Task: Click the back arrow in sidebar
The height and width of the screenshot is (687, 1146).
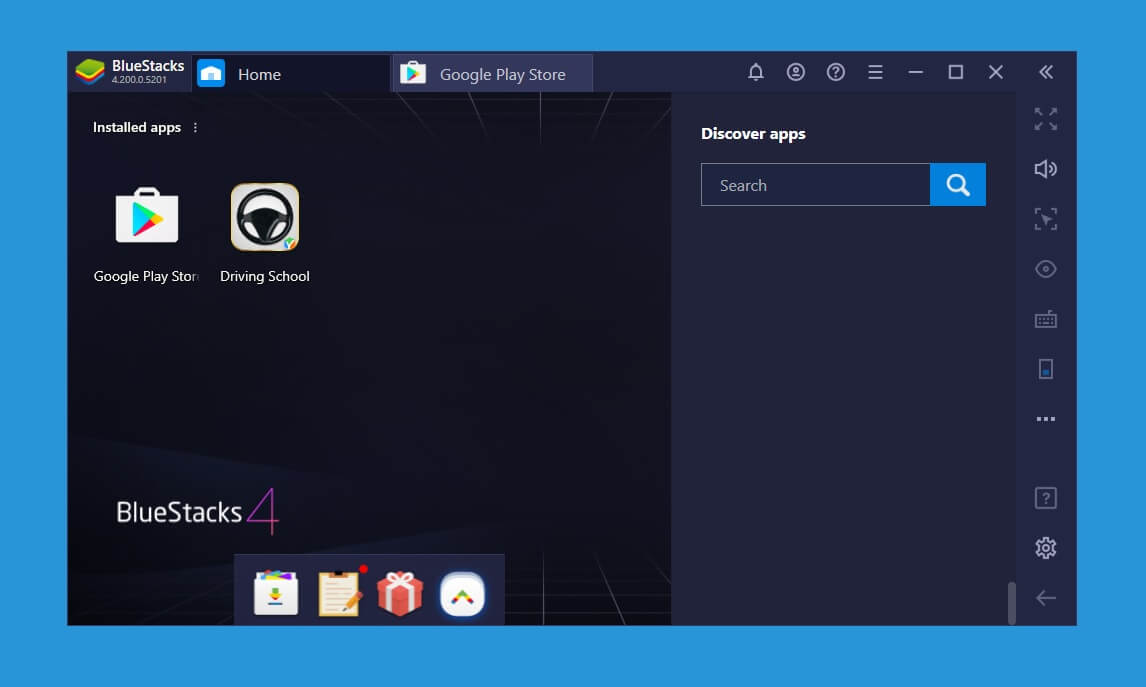Action: 1046,598
